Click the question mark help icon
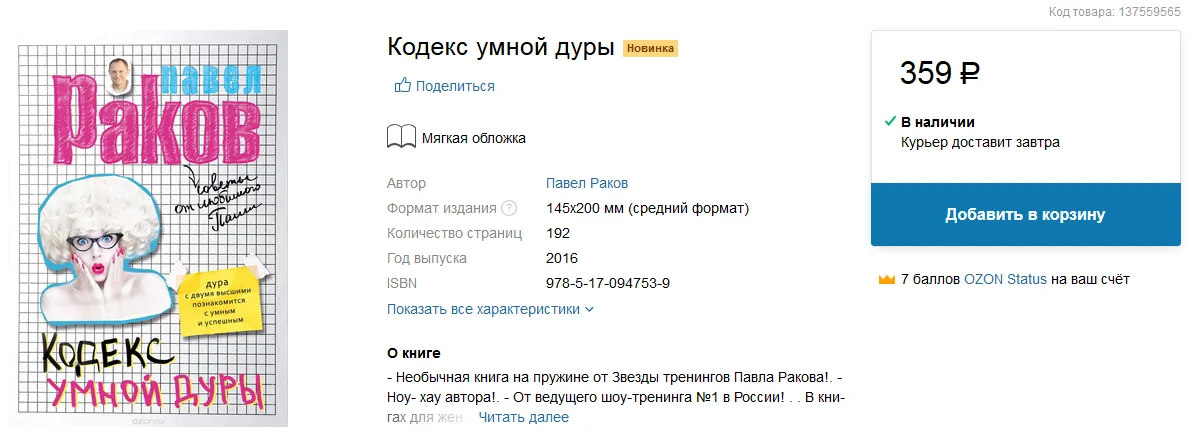 pos(509,208)
